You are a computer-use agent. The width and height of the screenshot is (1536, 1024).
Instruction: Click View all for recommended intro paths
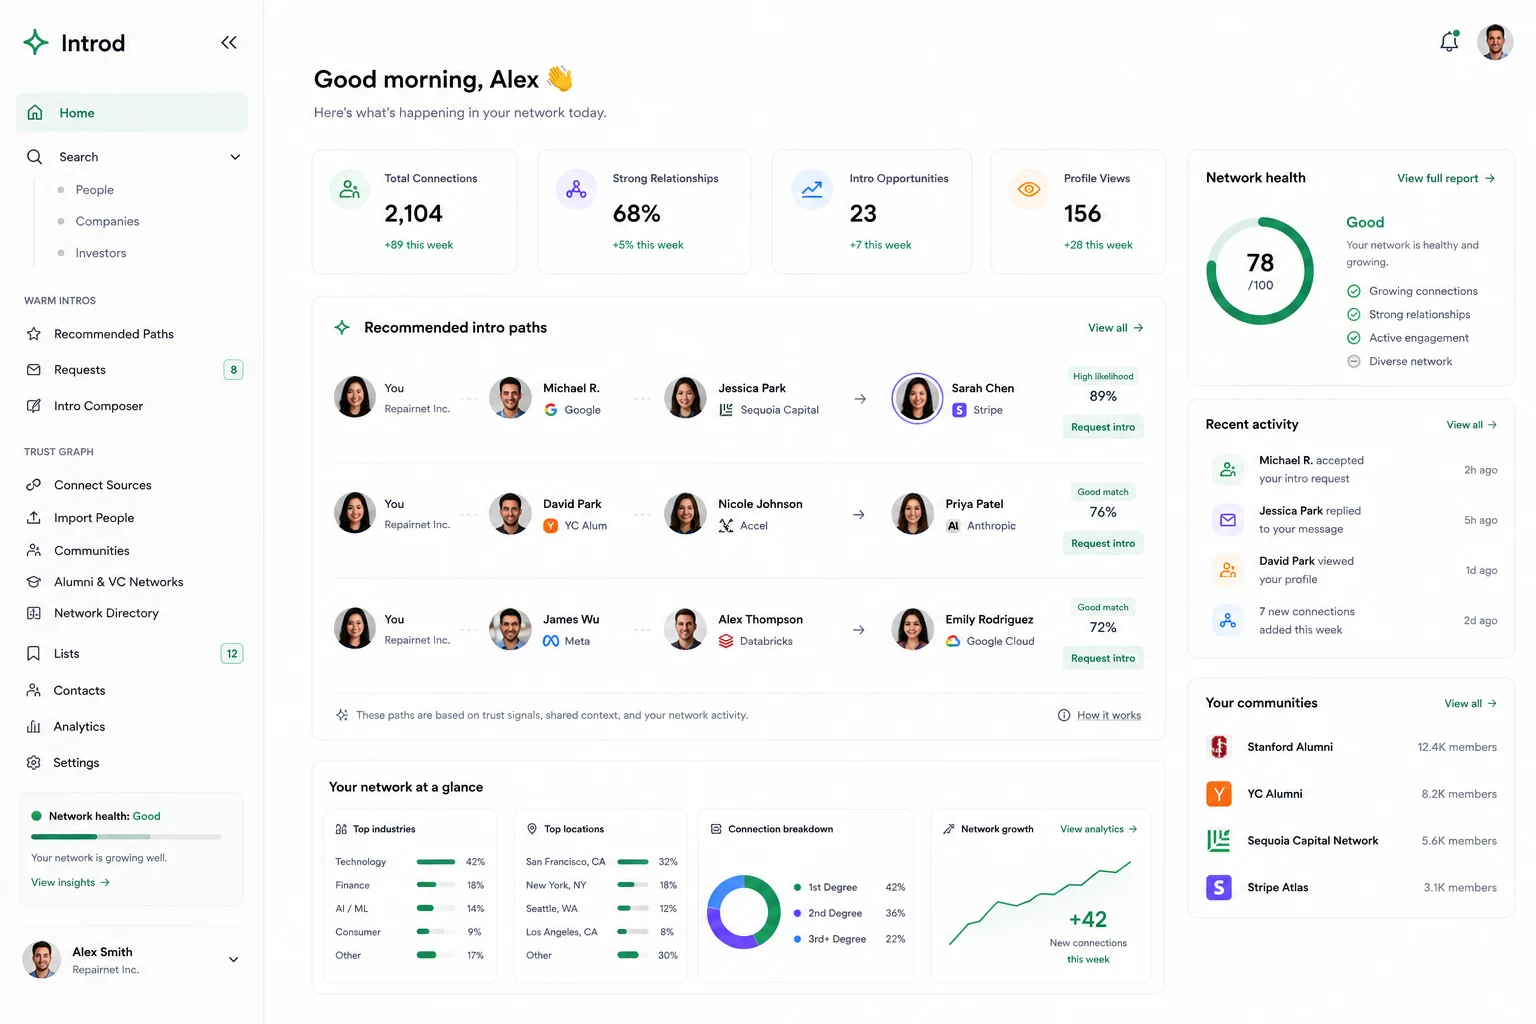[1116, 328]
